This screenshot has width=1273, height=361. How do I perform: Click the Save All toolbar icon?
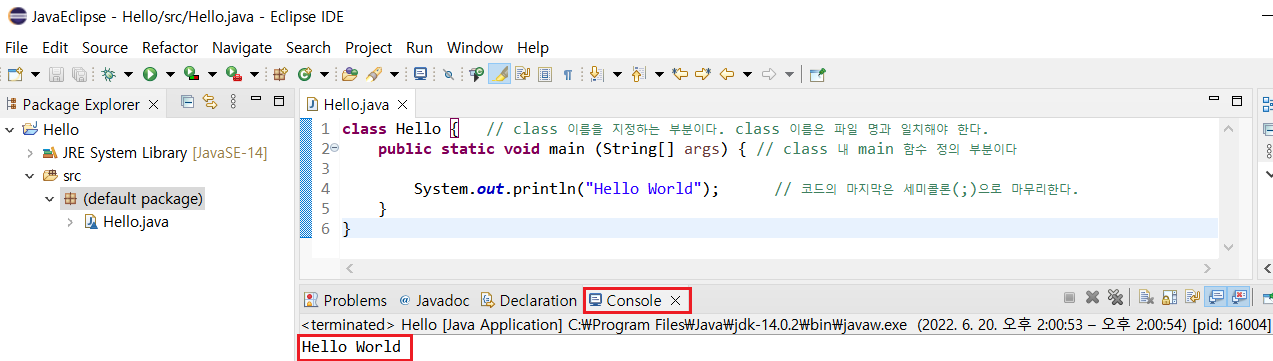coord(79,74)
